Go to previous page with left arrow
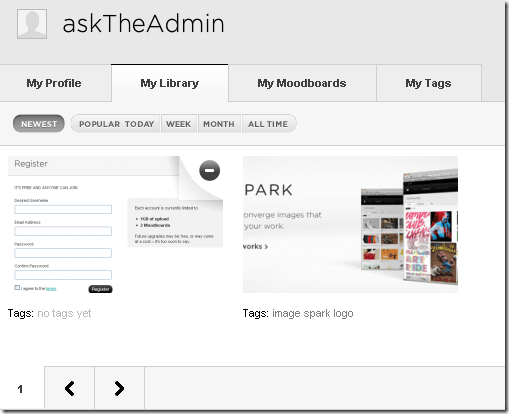 (70, 388)
